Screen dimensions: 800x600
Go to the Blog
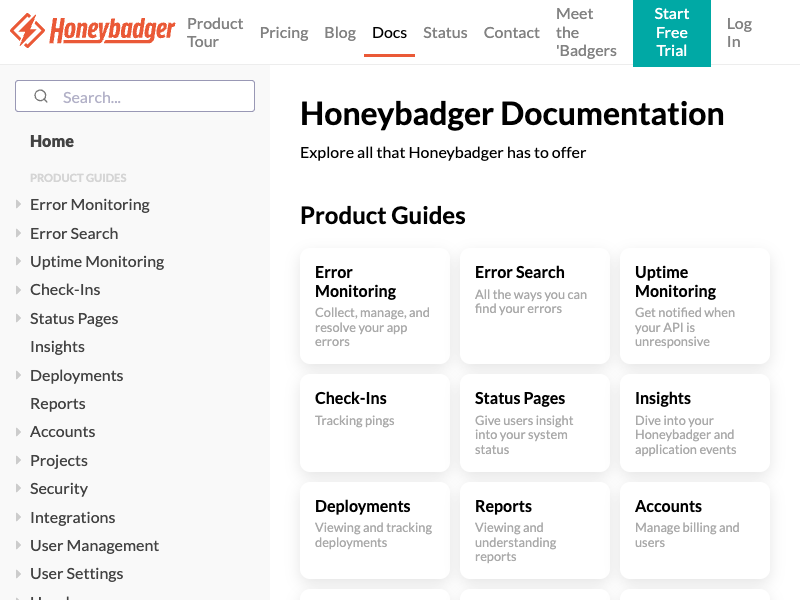tap(340, 33)
